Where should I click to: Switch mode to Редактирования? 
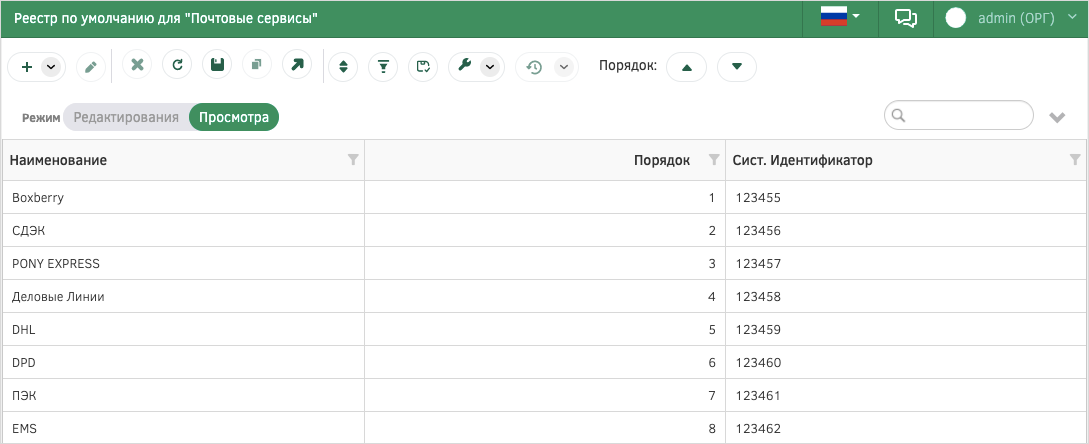coord(126,117)
